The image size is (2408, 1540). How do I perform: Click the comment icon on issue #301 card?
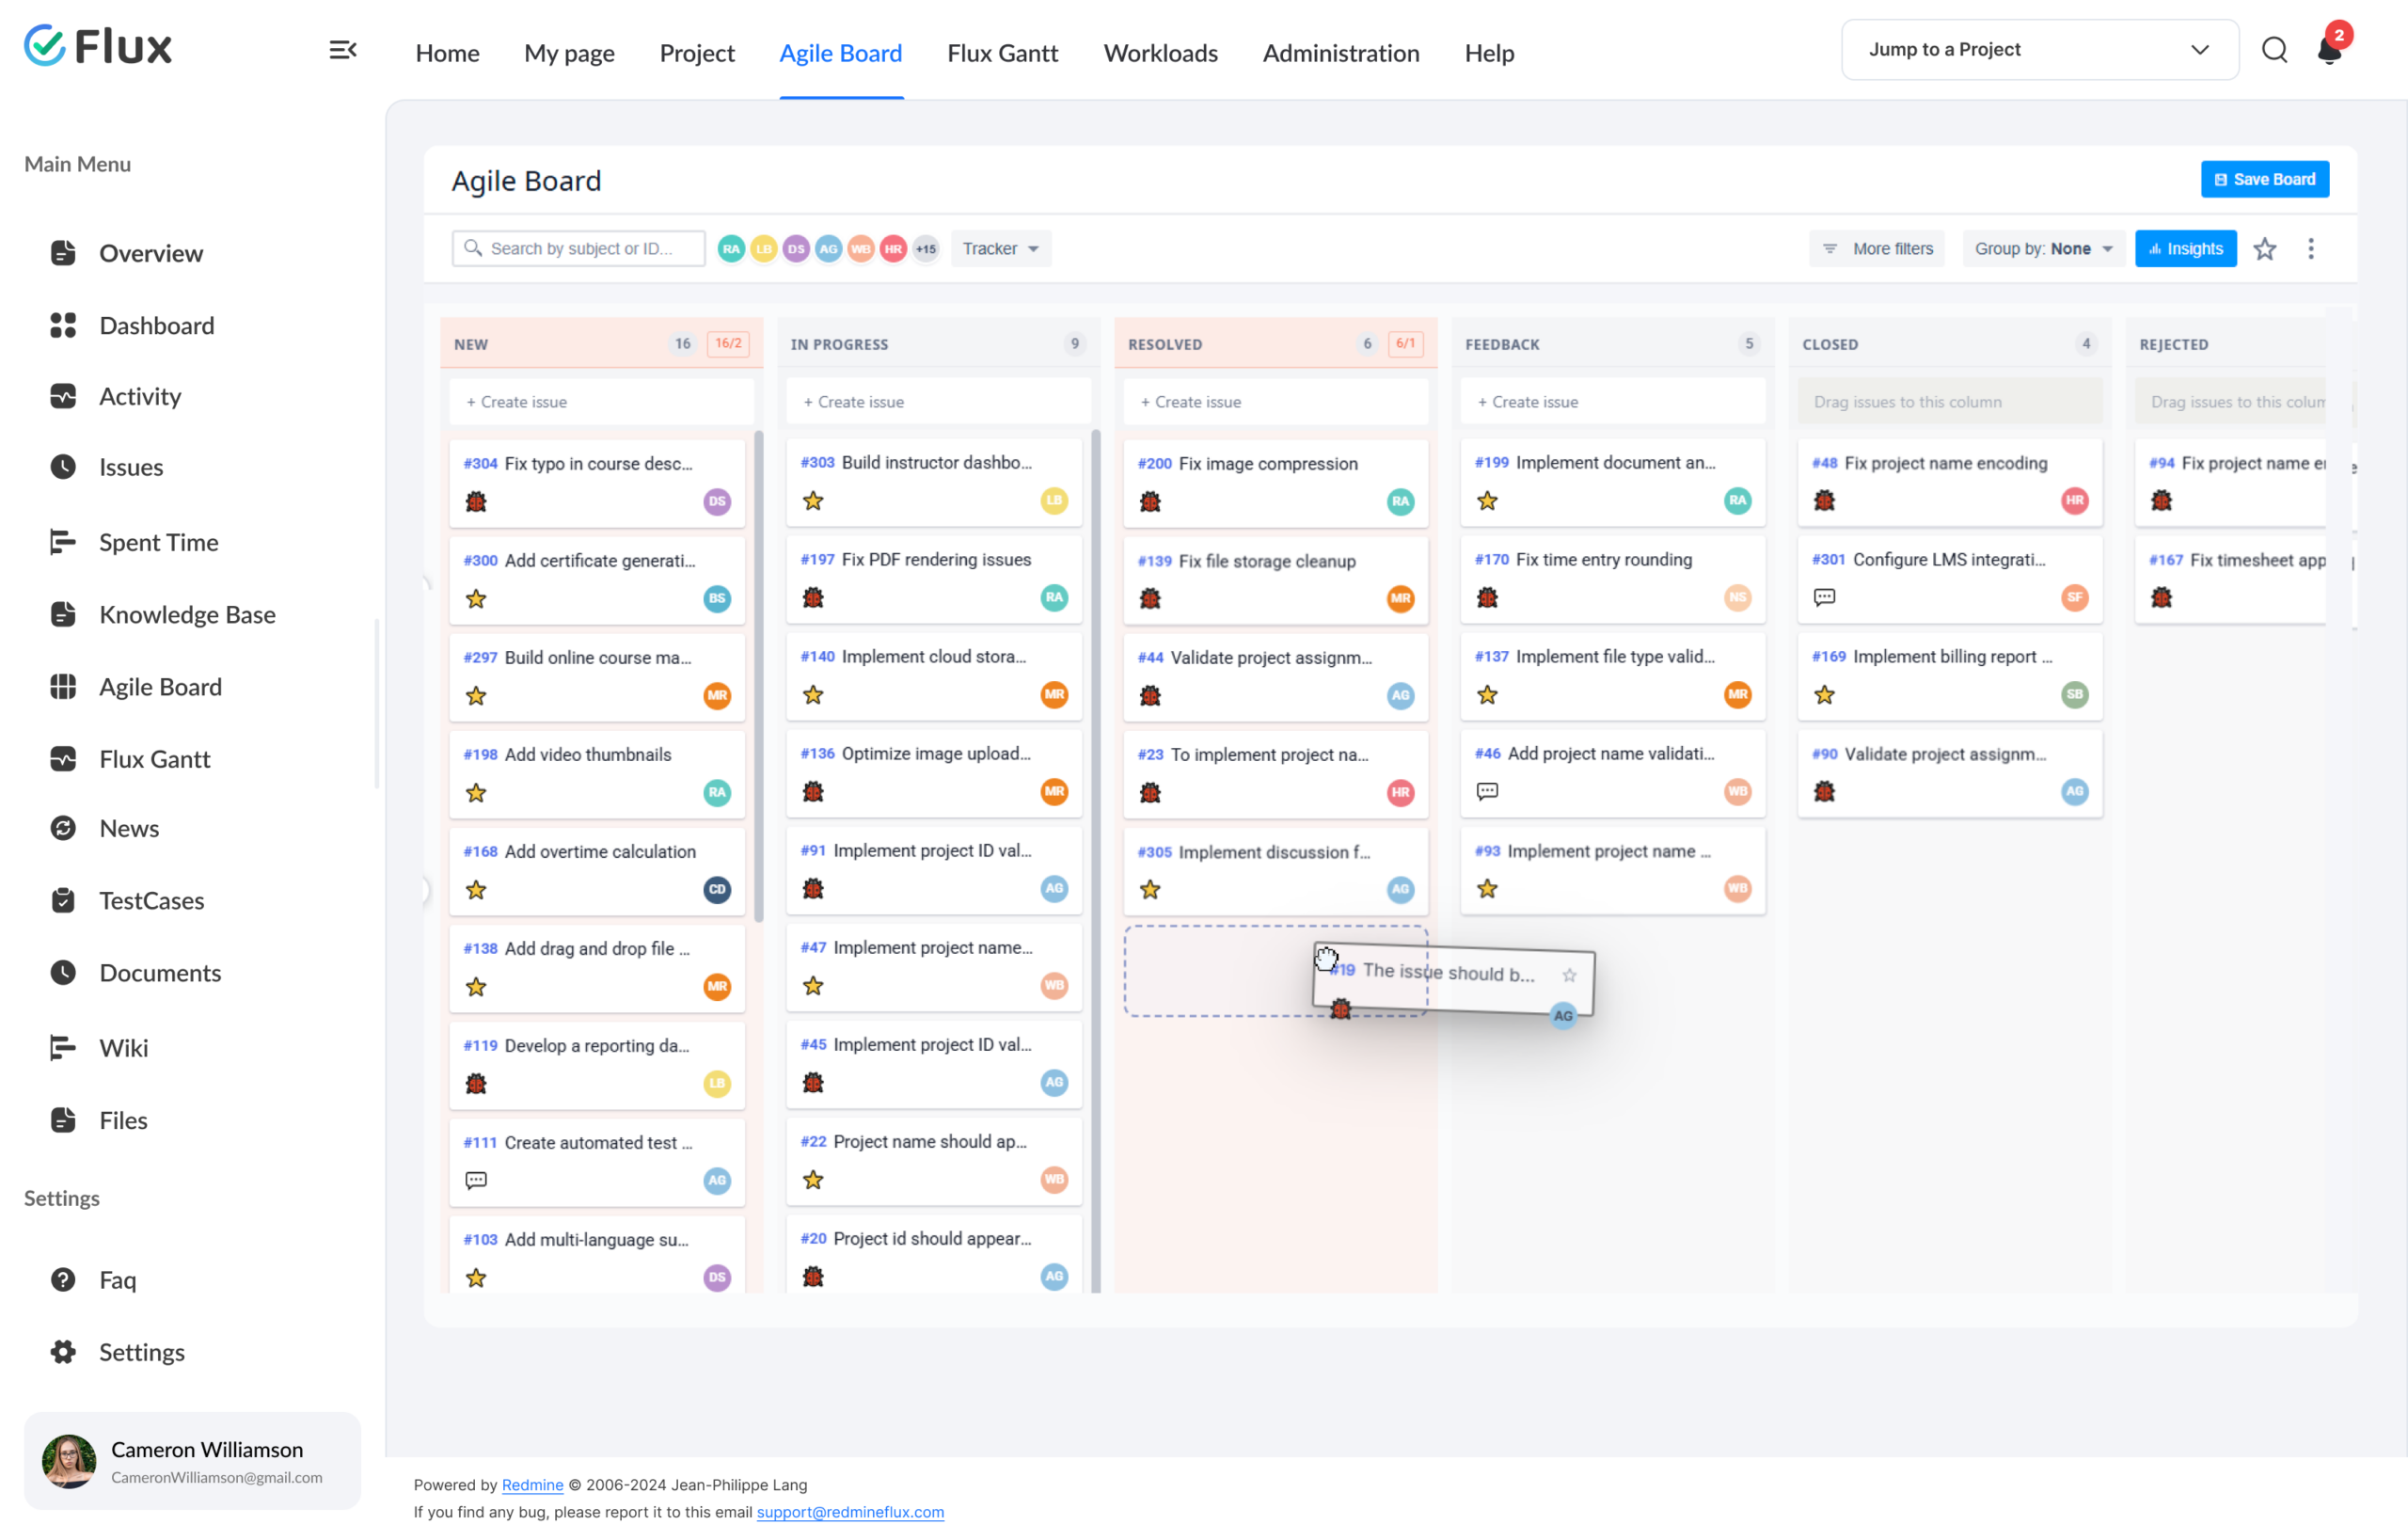click(x=1824, y=598)
